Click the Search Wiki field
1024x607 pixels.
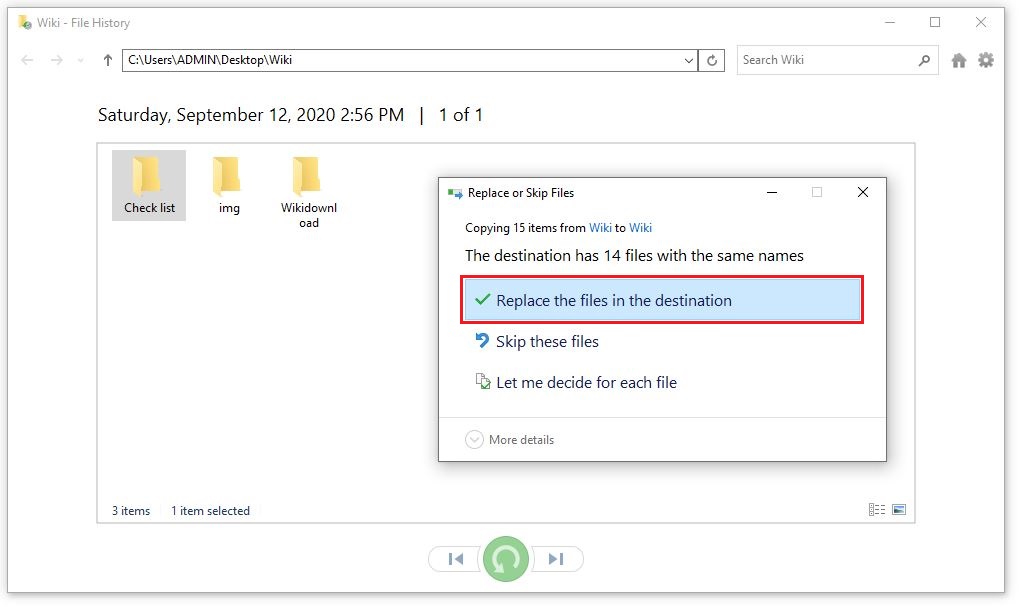click(826, 60)
